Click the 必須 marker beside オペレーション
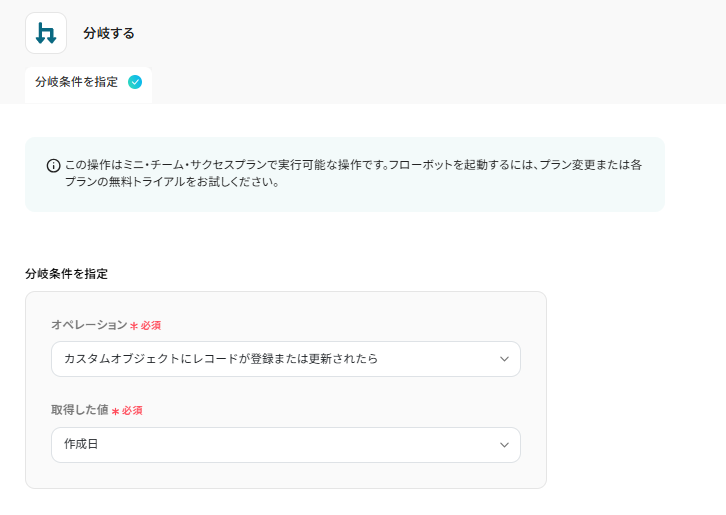This screenshot has width=726, height=515. [151, 326]
